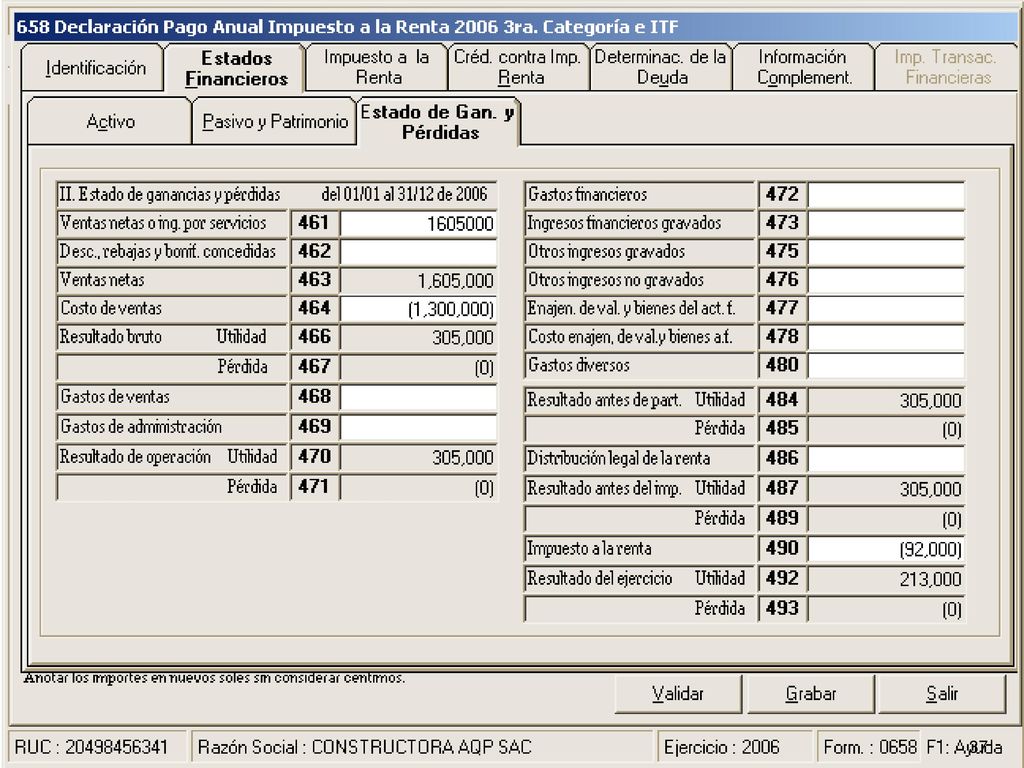Edit field 490 Impuesto a la renta

tap(886, 549)
